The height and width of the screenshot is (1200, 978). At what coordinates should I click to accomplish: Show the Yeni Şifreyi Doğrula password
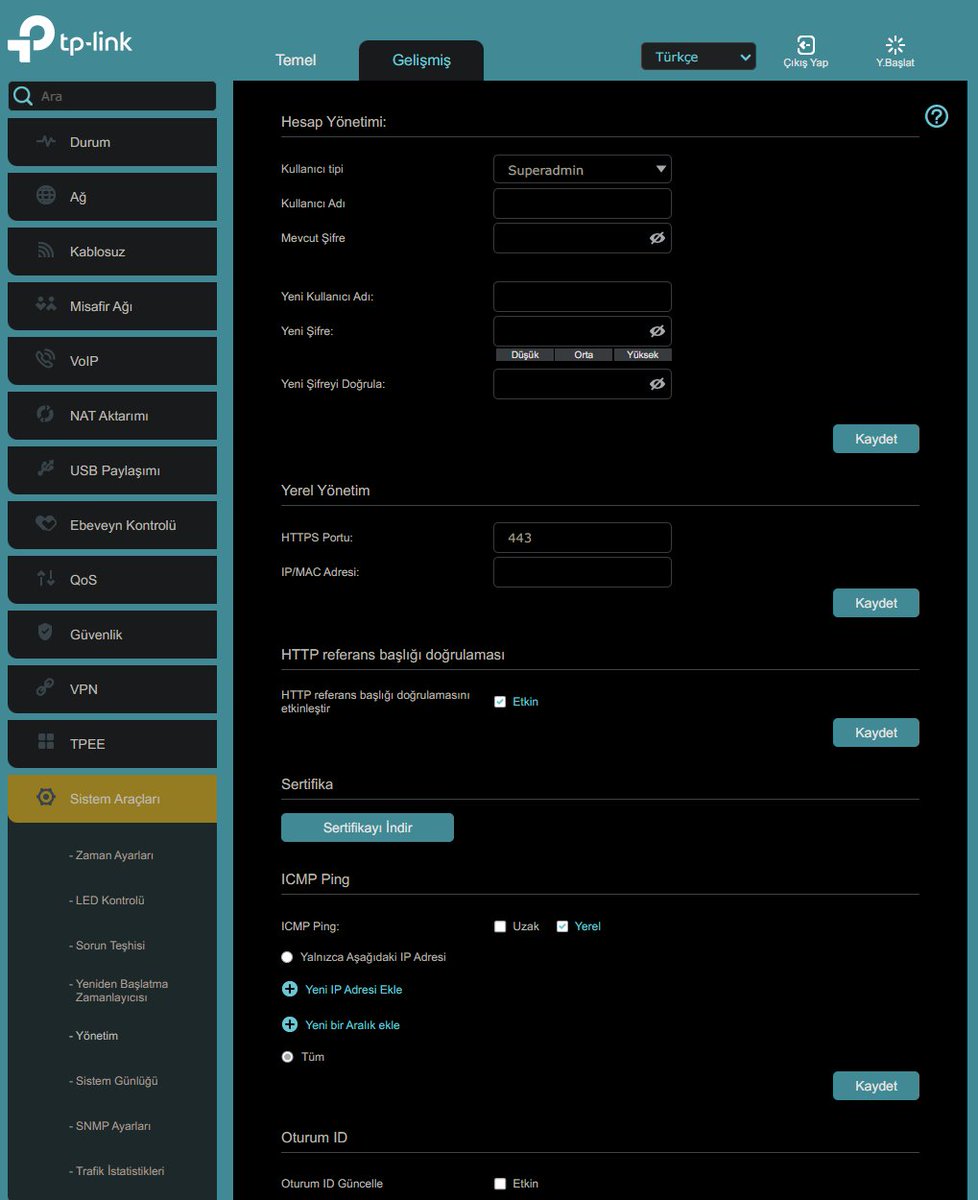coord(657,384)
